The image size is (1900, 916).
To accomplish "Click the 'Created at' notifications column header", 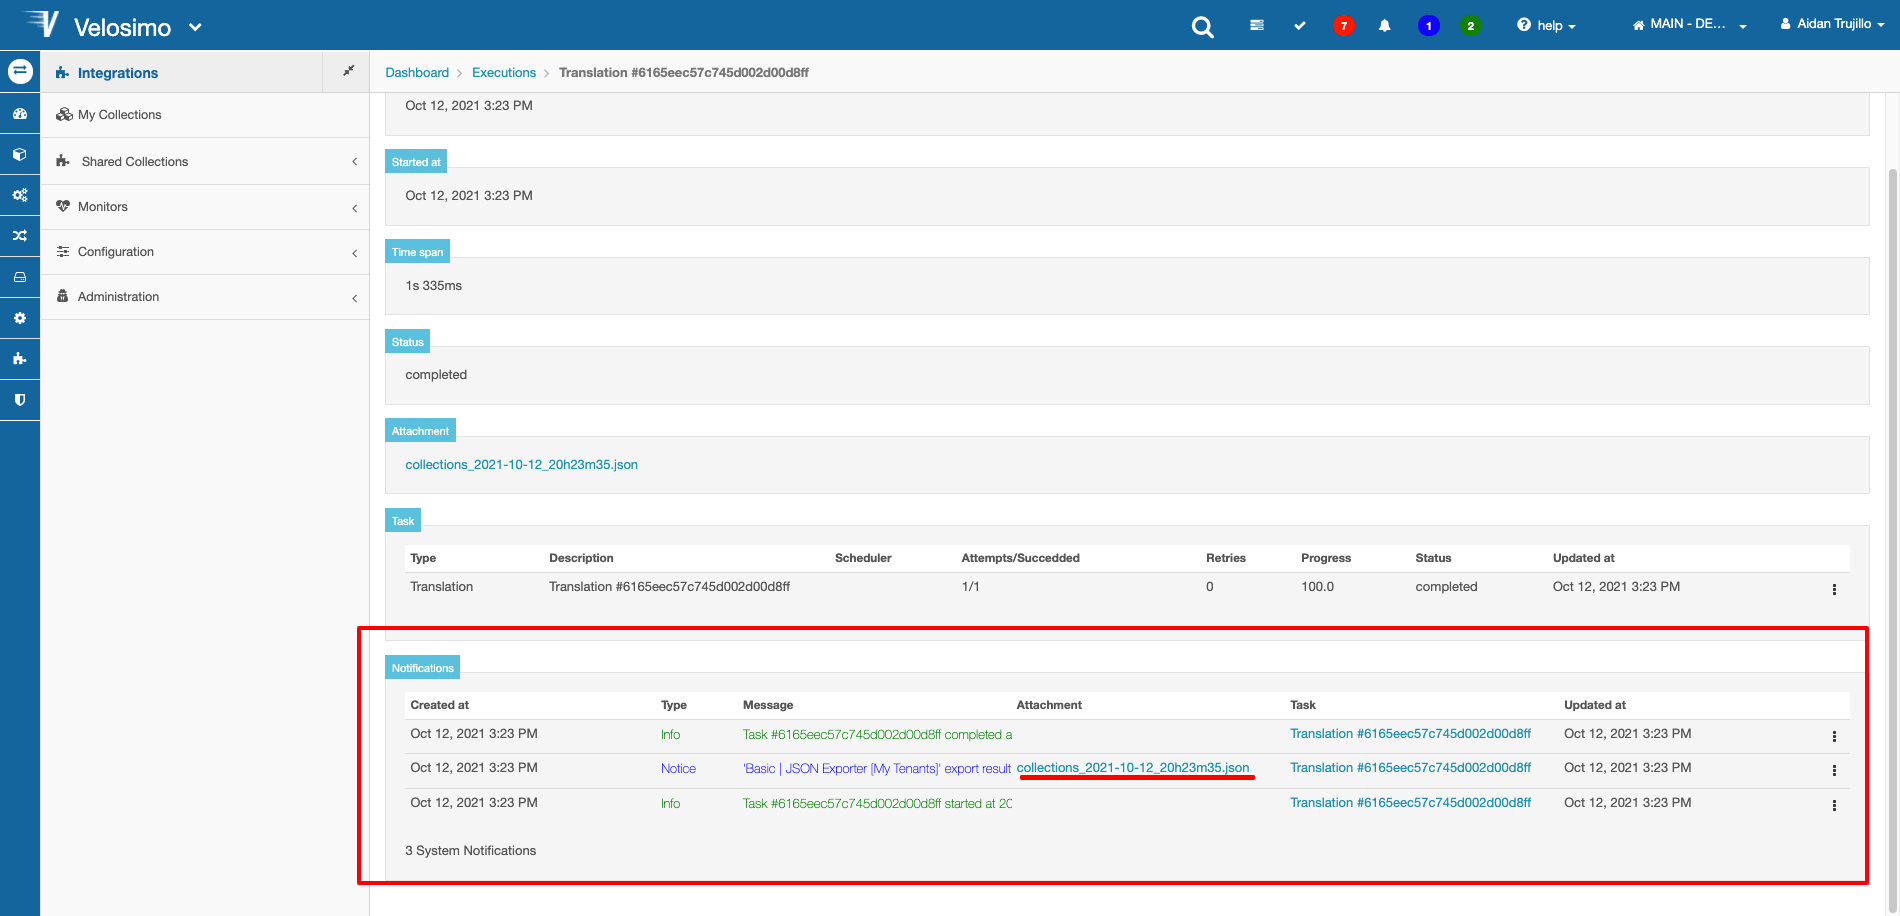I will click(440, 705).
